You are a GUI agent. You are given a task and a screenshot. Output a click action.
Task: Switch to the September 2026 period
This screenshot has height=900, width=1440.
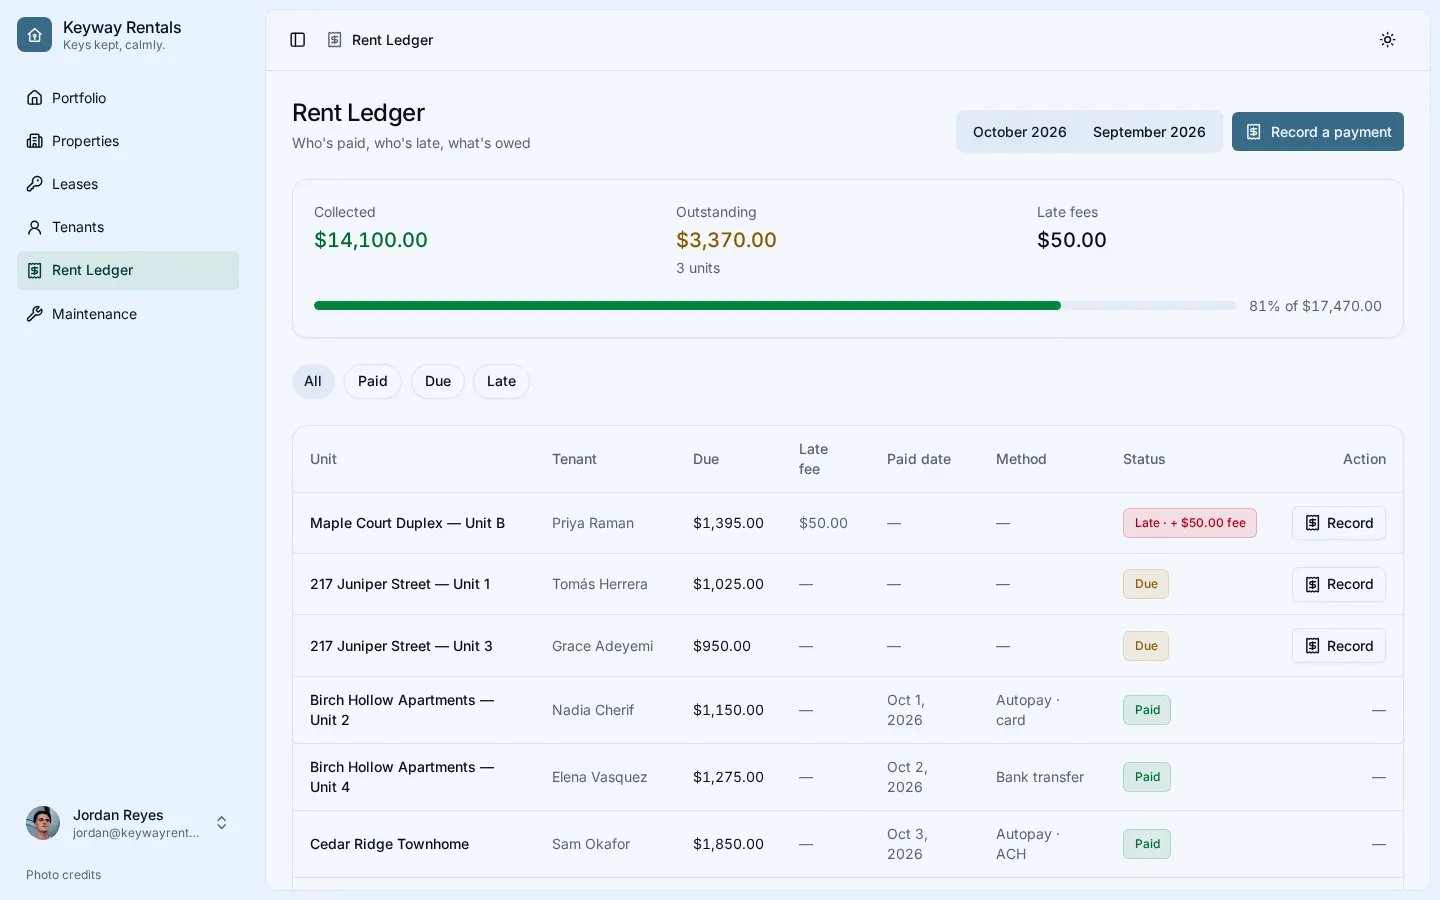[x=1149, y=132]
